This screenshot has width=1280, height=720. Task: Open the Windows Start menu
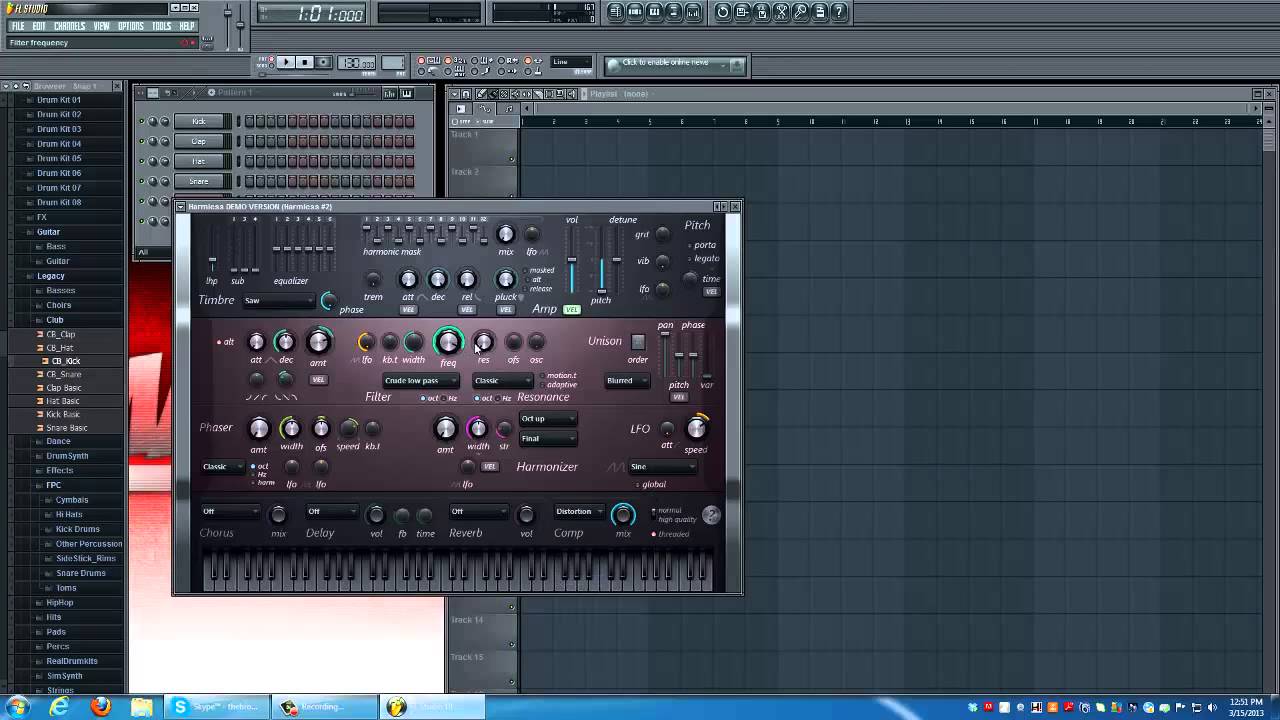click(17, 707)
